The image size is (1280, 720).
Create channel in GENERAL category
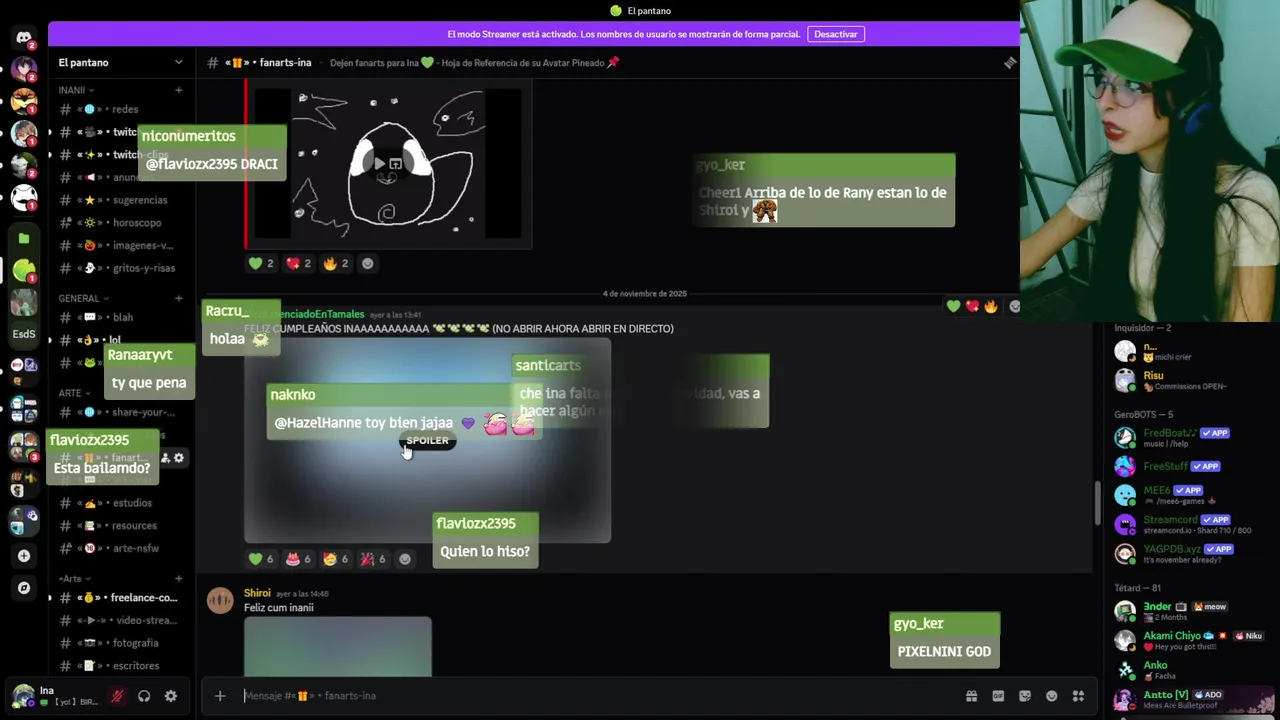(x=179, y=298)
